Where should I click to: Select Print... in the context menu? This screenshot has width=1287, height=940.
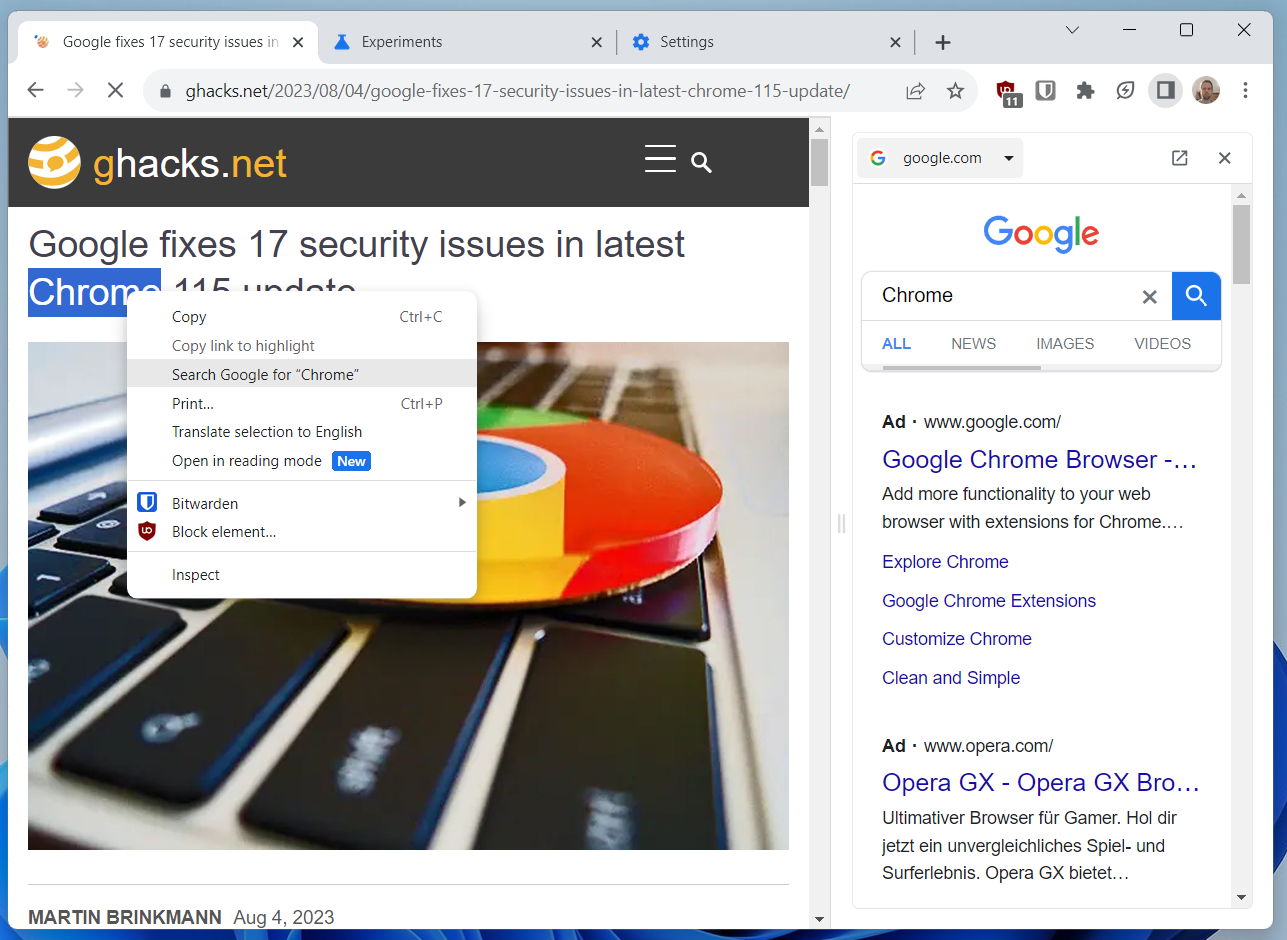pos(302,404)
